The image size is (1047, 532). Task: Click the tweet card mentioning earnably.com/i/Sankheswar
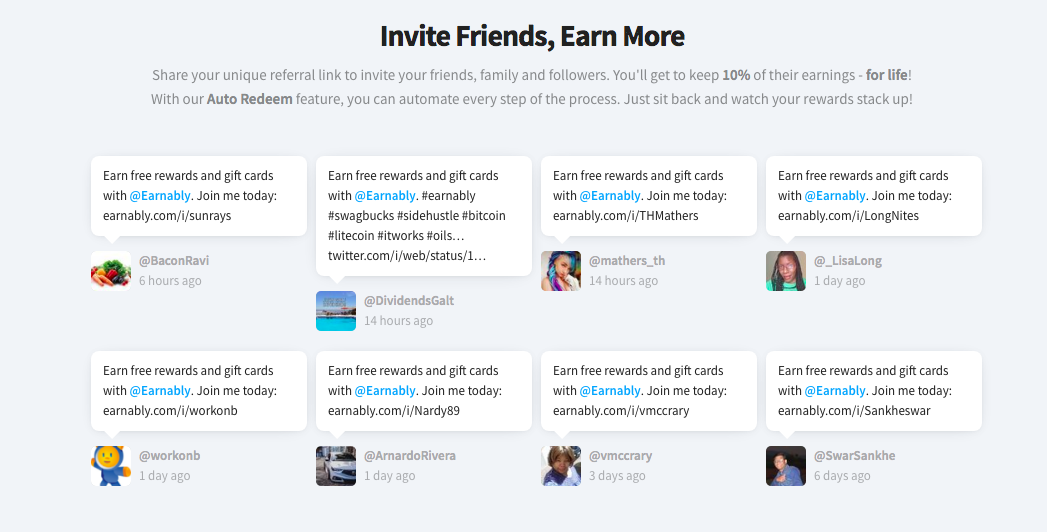coord(874,390)
